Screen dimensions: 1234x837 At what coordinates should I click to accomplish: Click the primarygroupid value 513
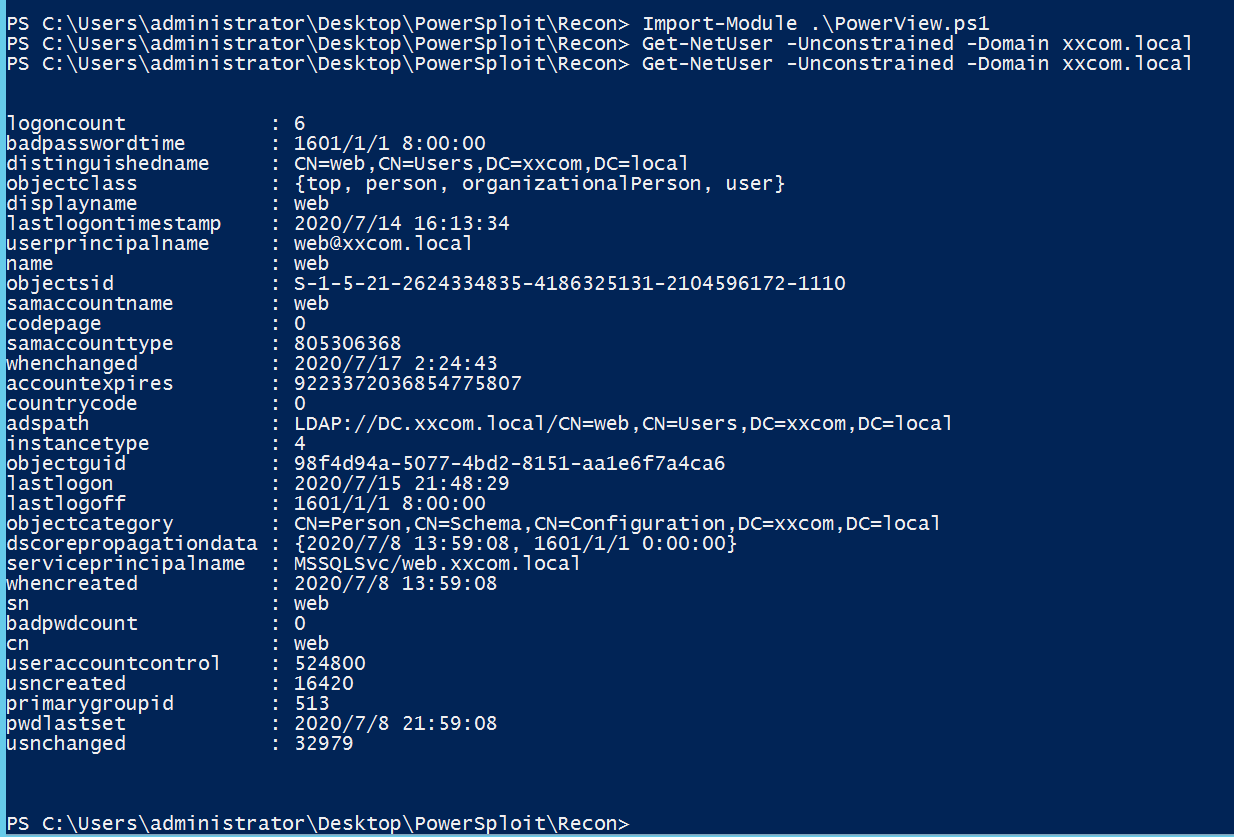point(311,704)
